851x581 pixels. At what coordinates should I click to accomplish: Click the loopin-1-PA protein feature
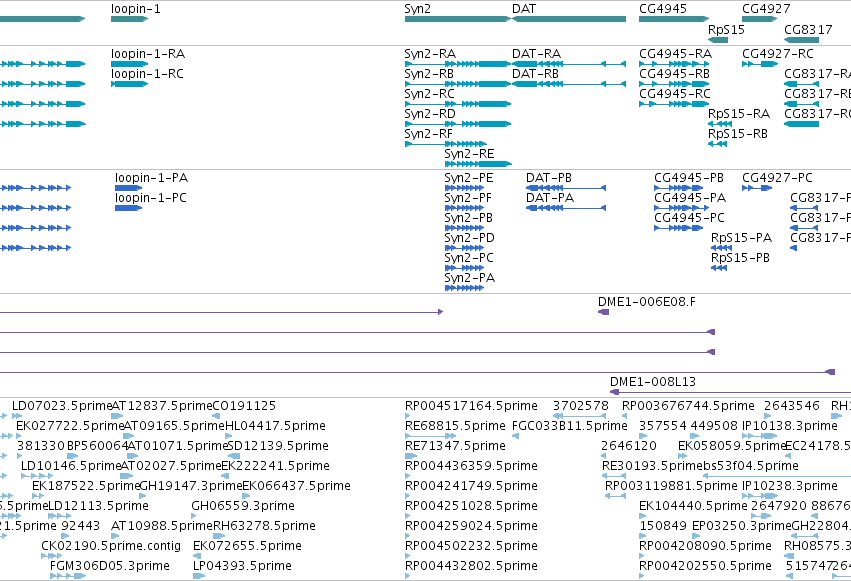pyautogui.click(x=128, y=188)
